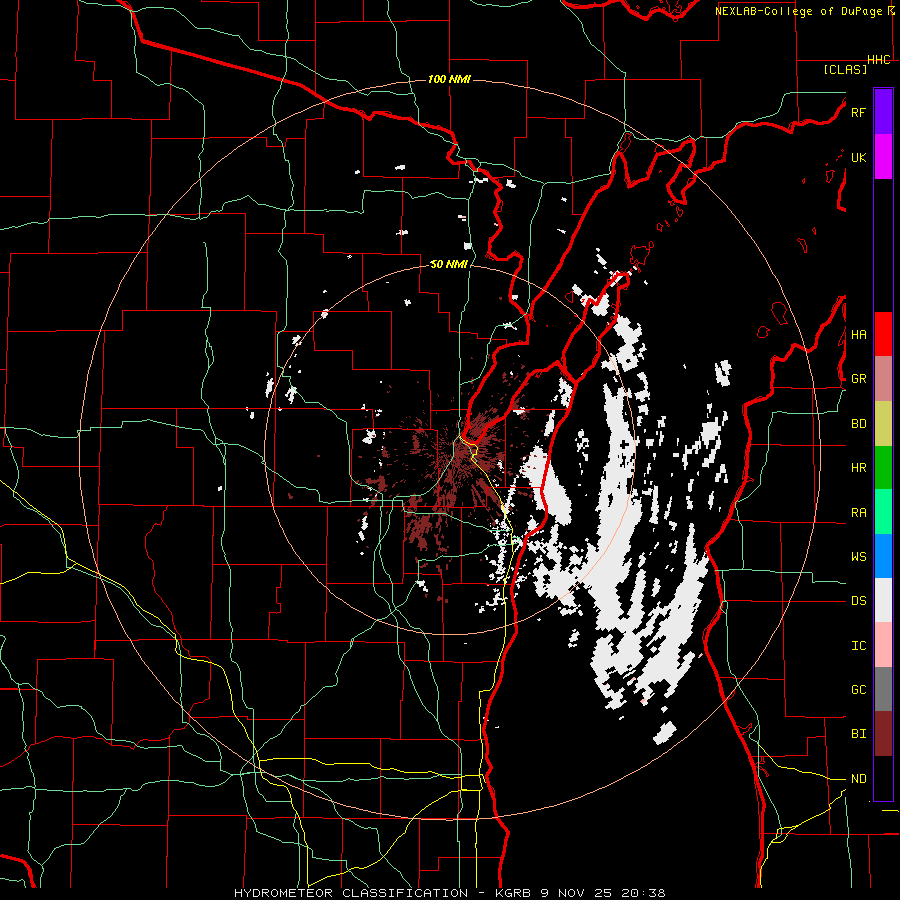Click the BD legend label
The image size is (900, 900).
pos(858,424)
